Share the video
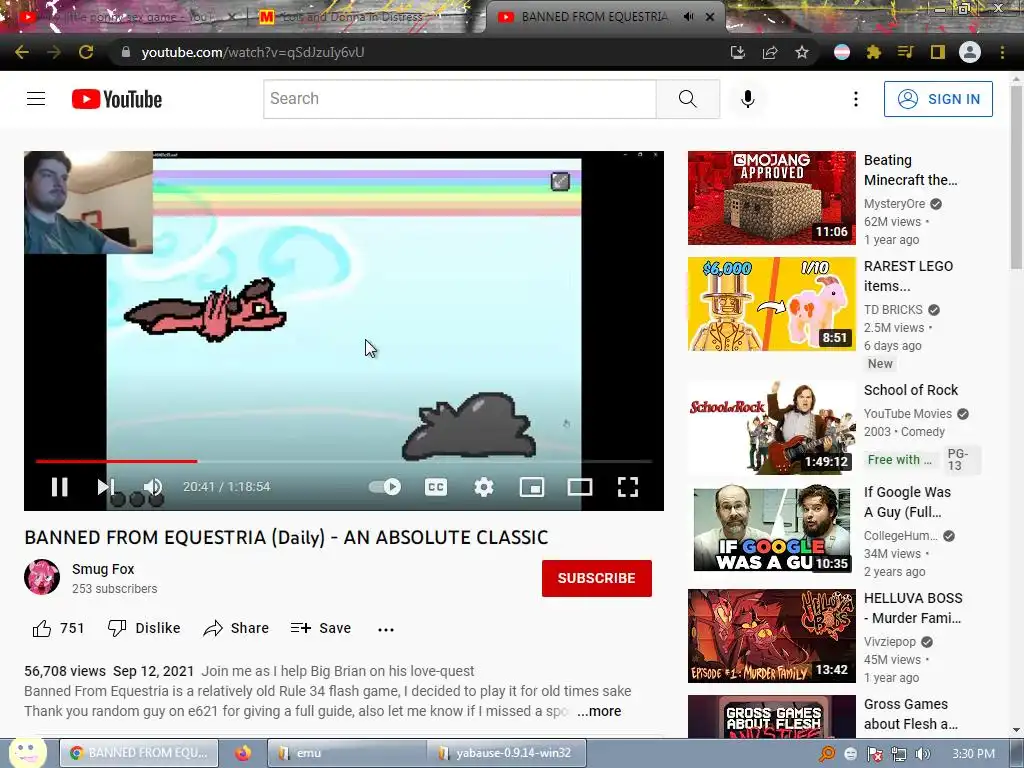This screenshot has height=768, width=1024. (x=236, y=628)
